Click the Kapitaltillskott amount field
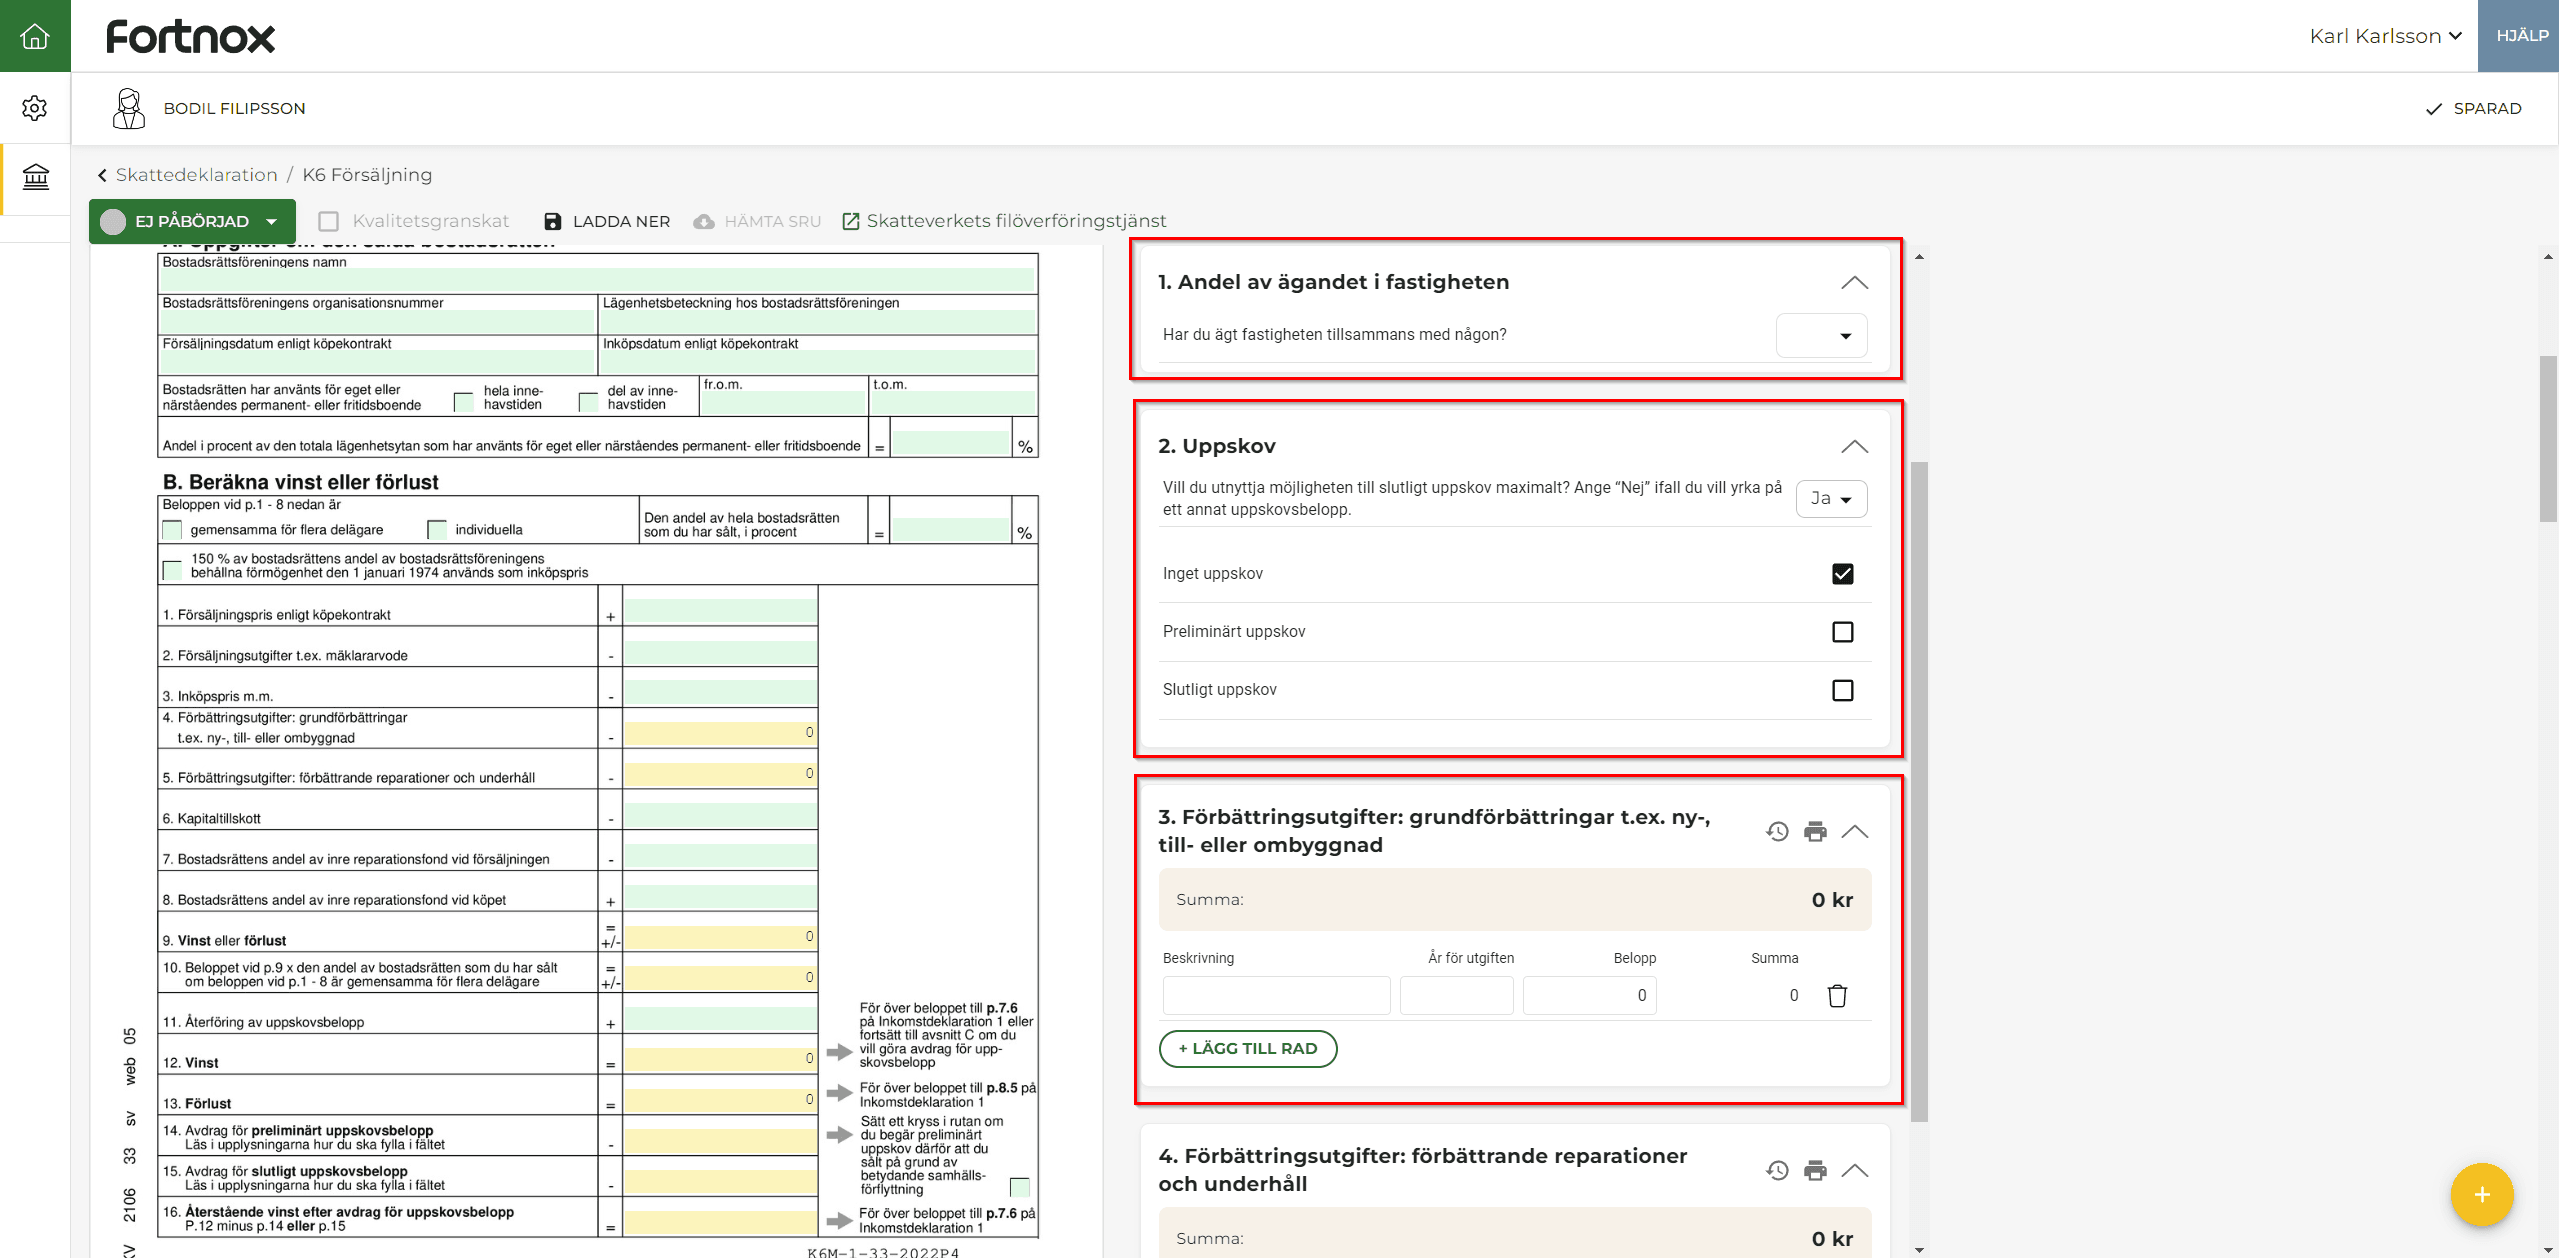 point(720,815)
